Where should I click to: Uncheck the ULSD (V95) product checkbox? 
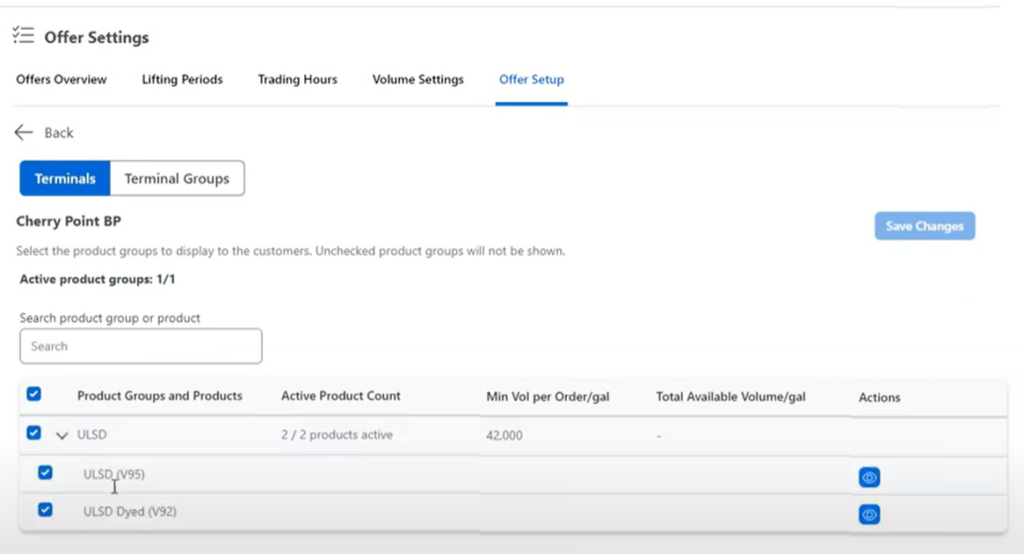(45, 472)
